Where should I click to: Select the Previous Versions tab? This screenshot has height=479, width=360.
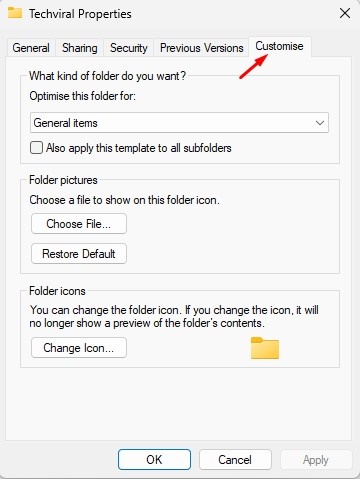click(201, 48)
